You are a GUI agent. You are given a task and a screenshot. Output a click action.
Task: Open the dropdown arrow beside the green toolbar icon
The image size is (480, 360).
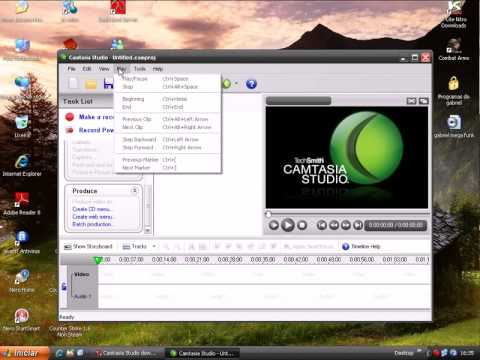click(x=236, y=83)
